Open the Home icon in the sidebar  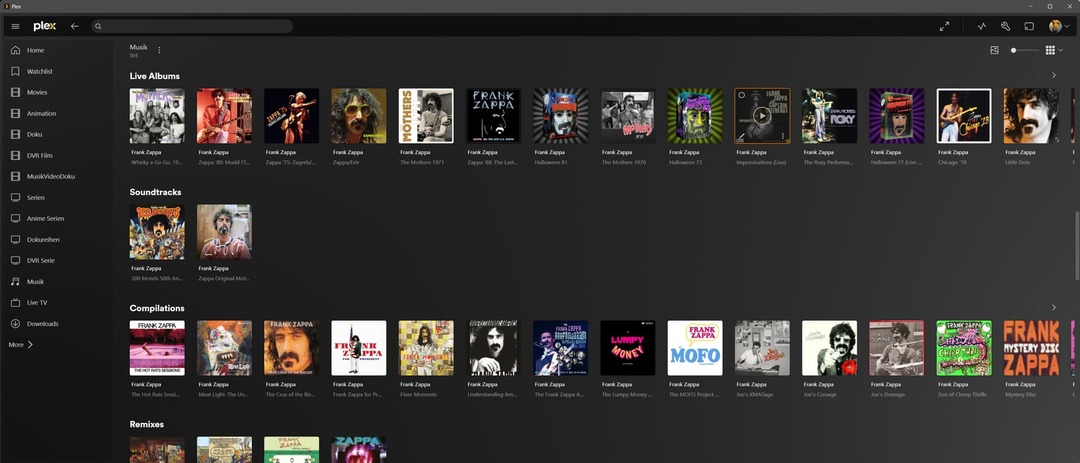click(x=15, y=50)
